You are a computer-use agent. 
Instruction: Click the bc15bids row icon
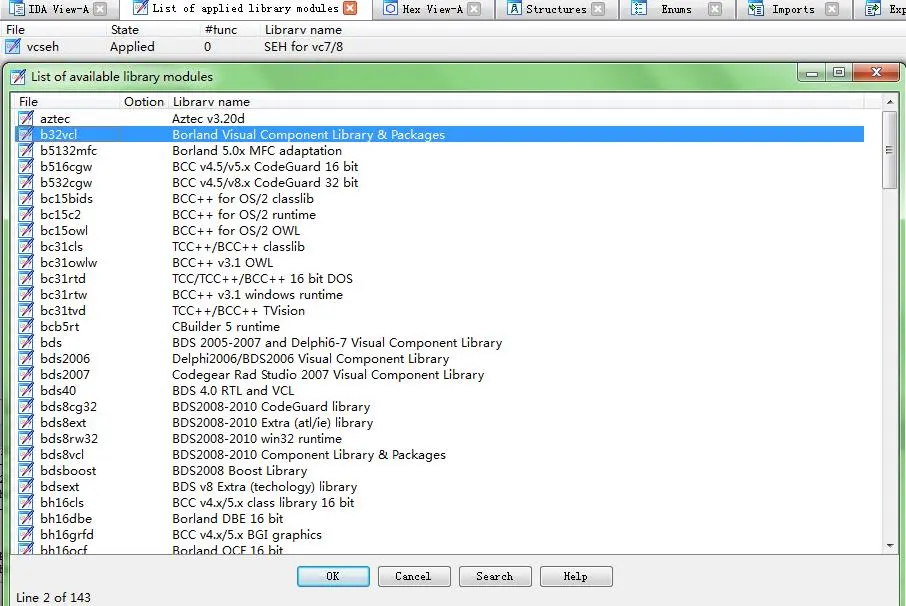25,199
